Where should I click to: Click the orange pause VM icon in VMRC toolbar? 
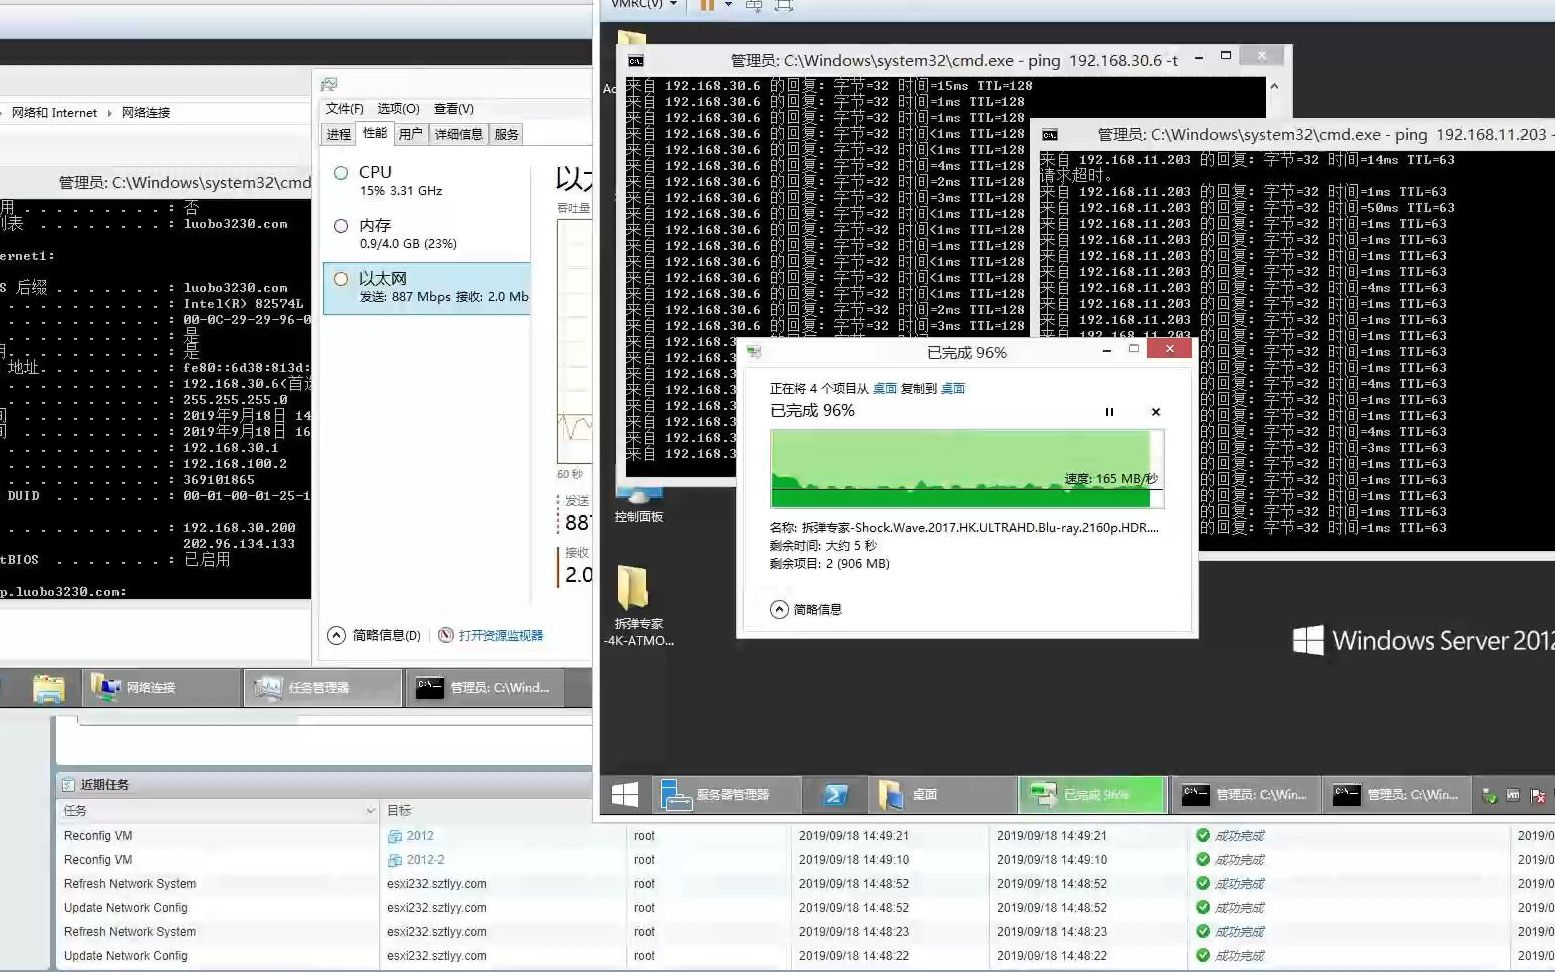click(x=707, y=5)
